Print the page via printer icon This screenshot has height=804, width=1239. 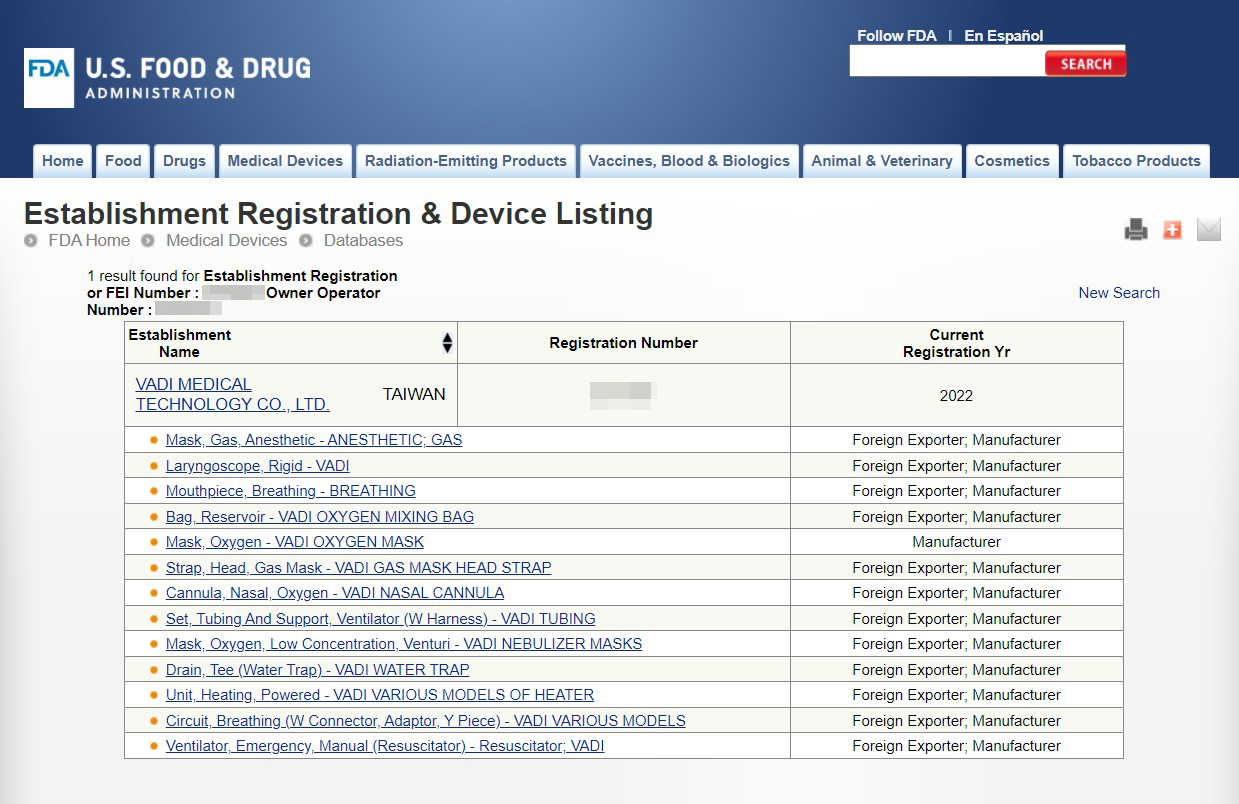pyautogui.click(x=1136, y=230)
